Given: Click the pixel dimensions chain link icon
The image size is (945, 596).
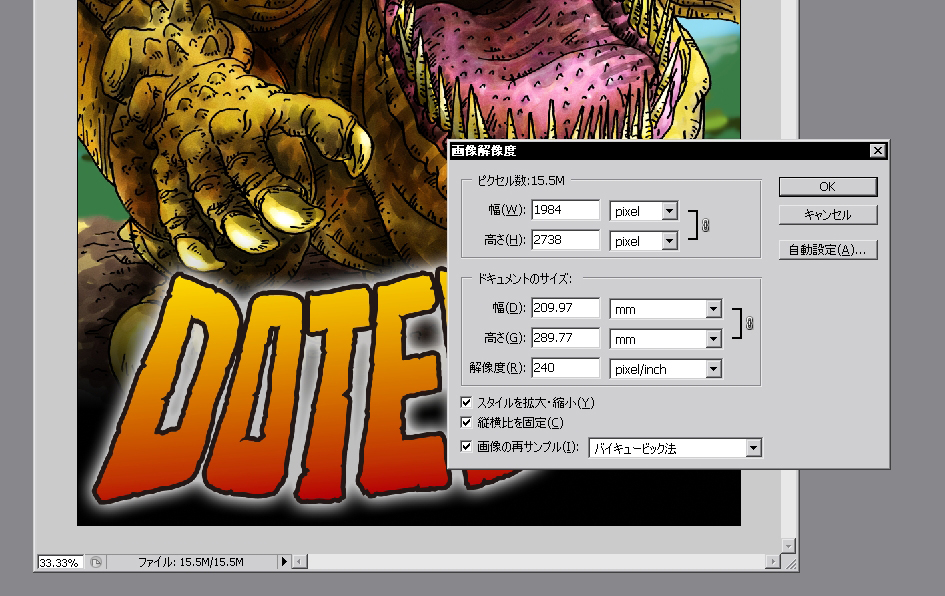Looking at the screenshot, I should click(705, 226).
